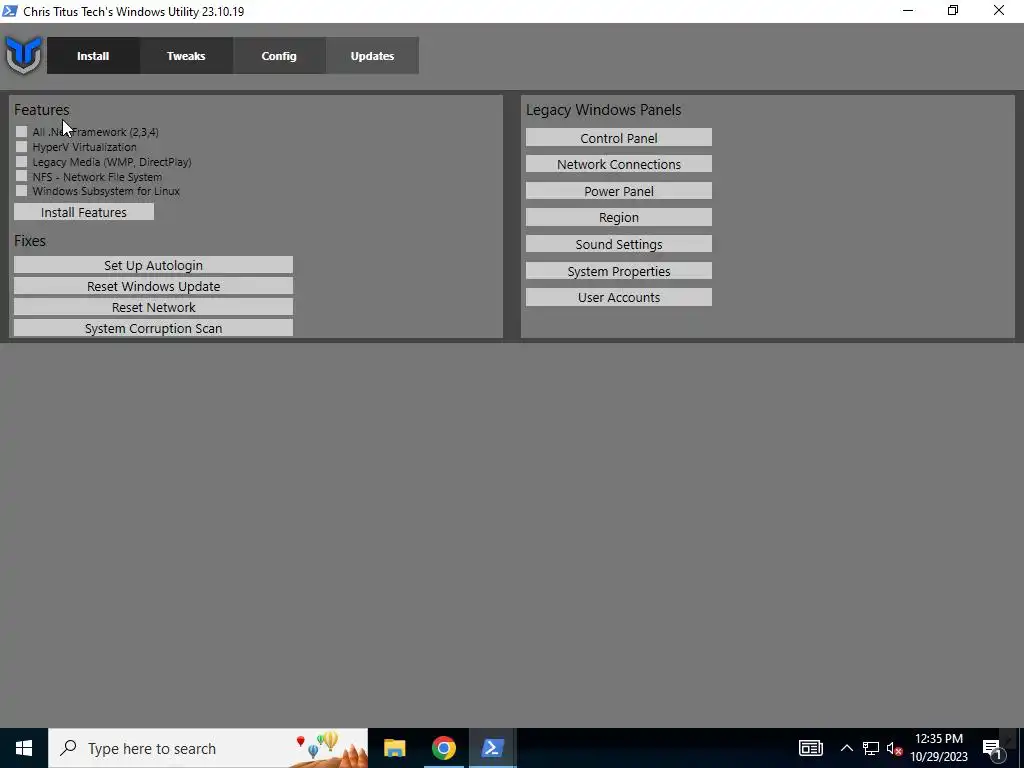The height and width of the screenshot is (768, 1024).
Task: Click the network status tray icon
Action: tap(871, 748)
